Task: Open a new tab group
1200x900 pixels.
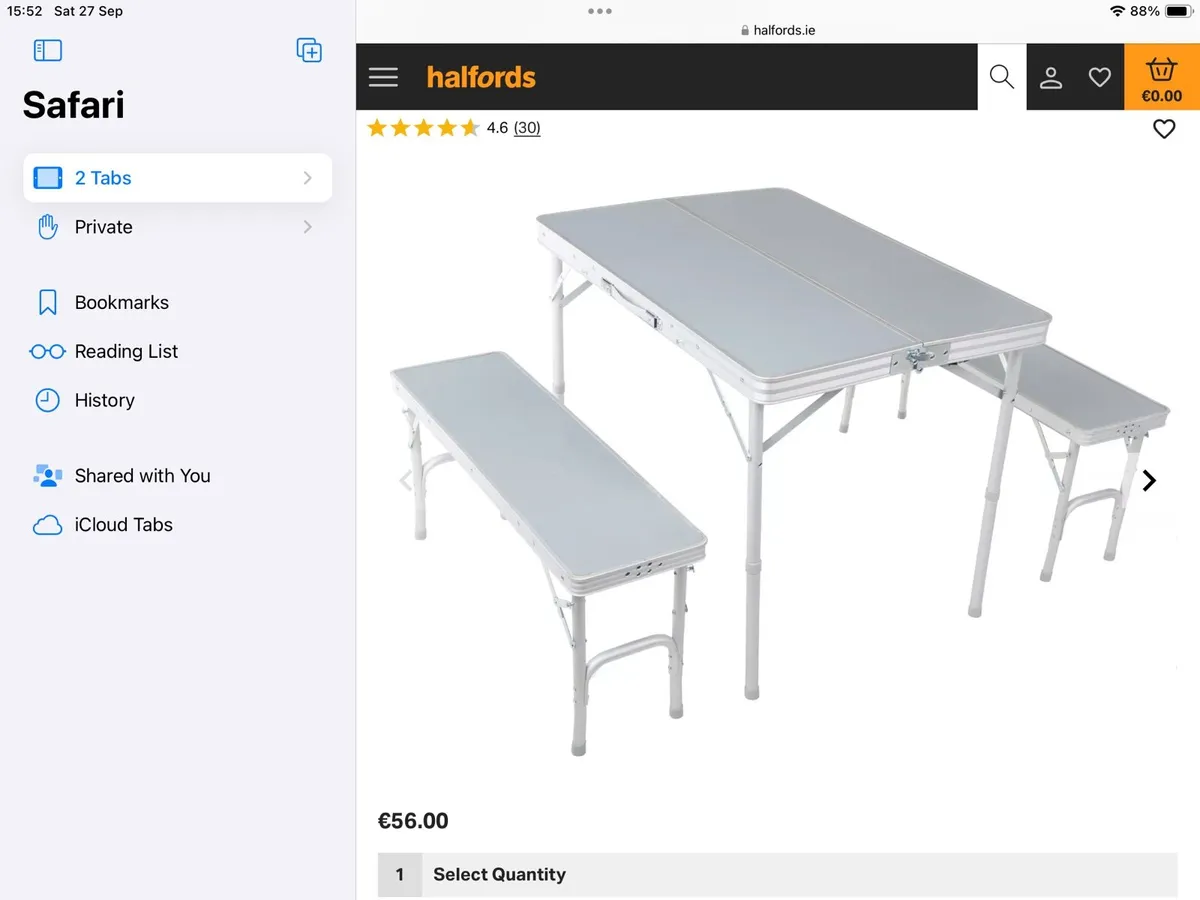Action: point(309,50)
